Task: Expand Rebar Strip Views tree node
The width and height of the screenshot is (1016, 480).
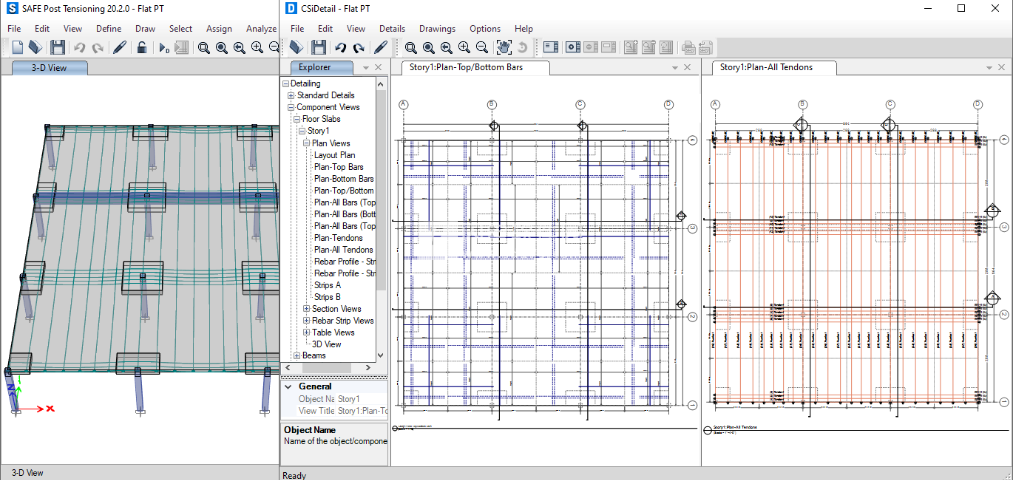Action: point(307,321)
